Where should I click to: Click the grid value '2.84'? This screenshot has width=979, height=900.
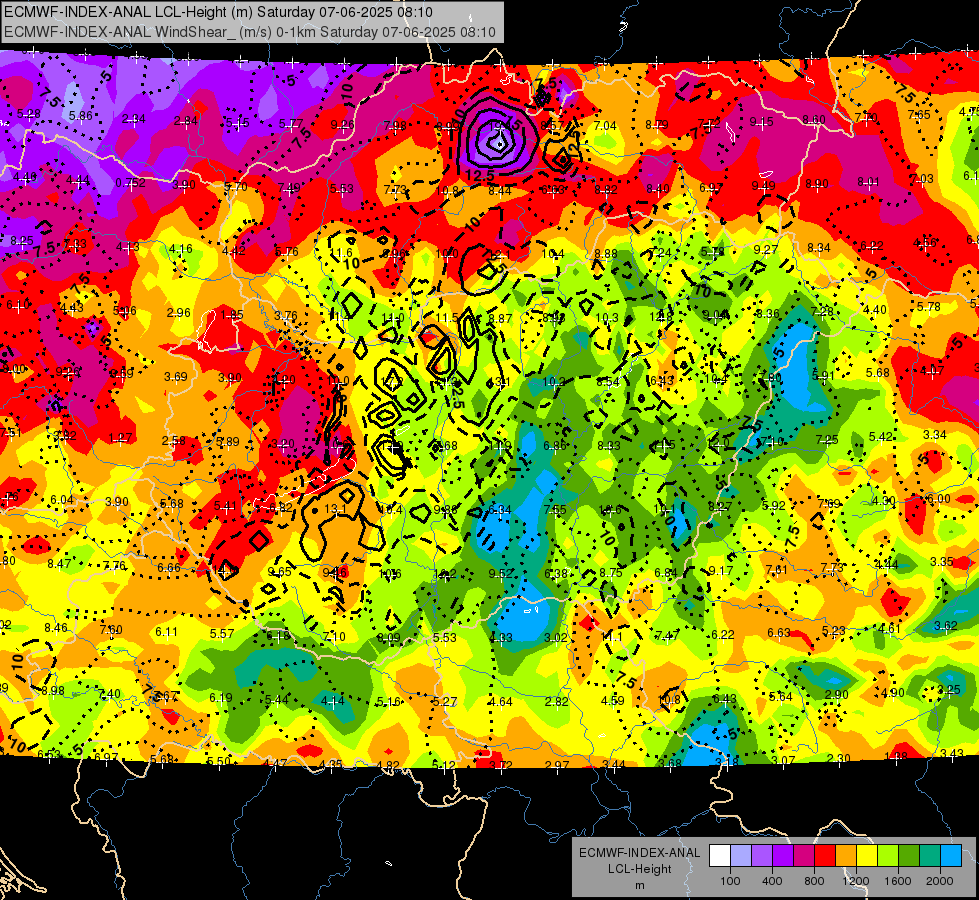(186, 121)
